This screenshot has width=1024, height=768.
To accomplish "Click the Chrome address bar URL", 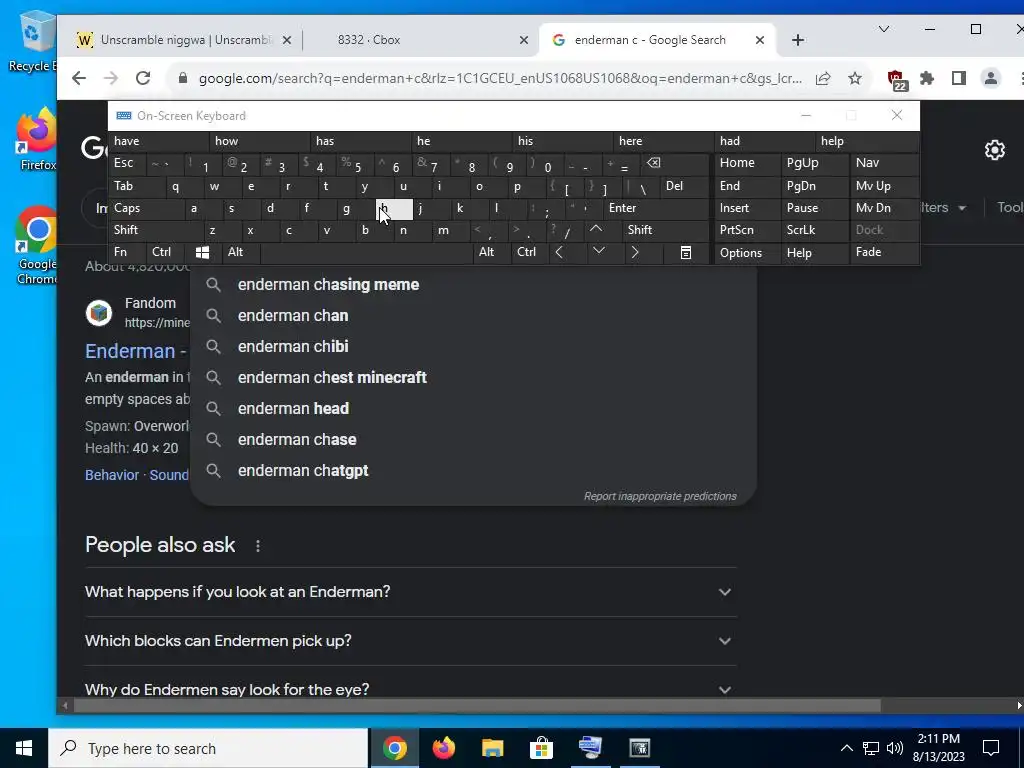I will pos(500,78).
